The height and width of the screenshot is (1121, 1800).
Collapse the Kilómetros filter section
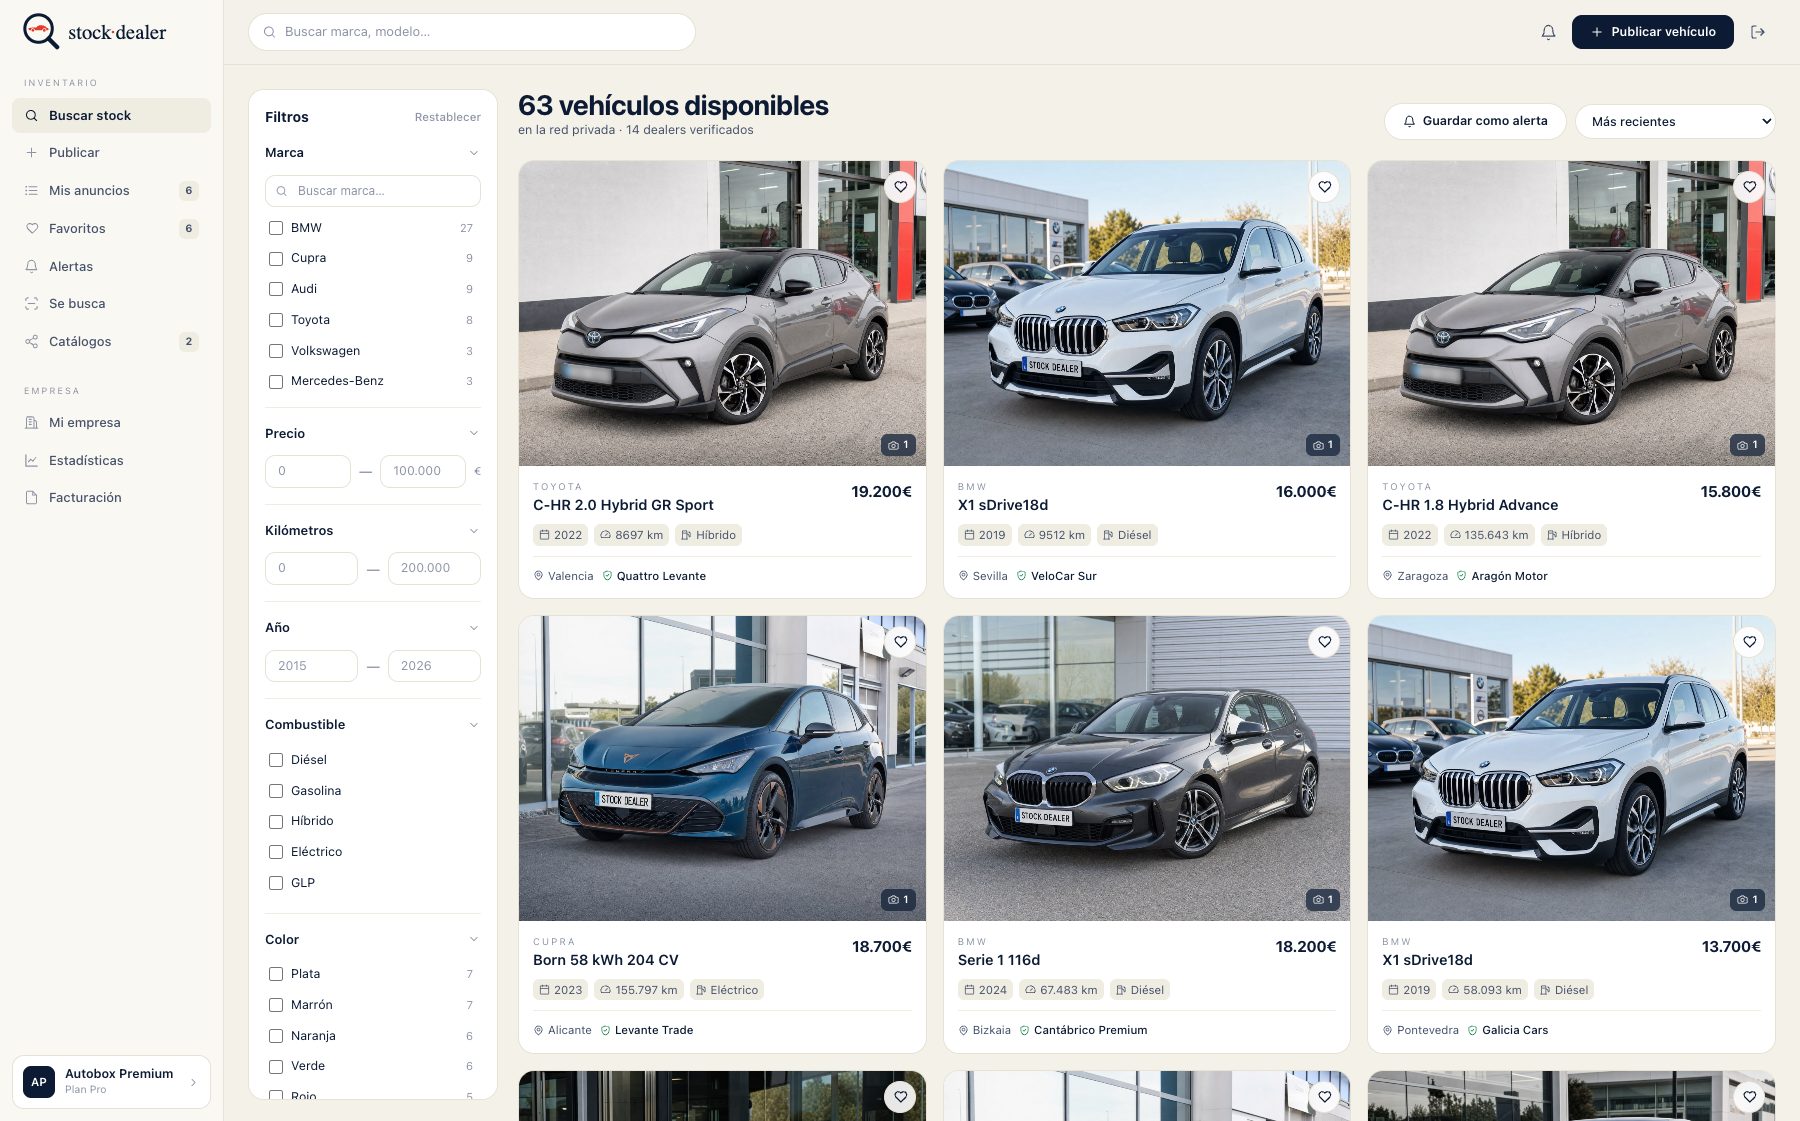(473, 531)
